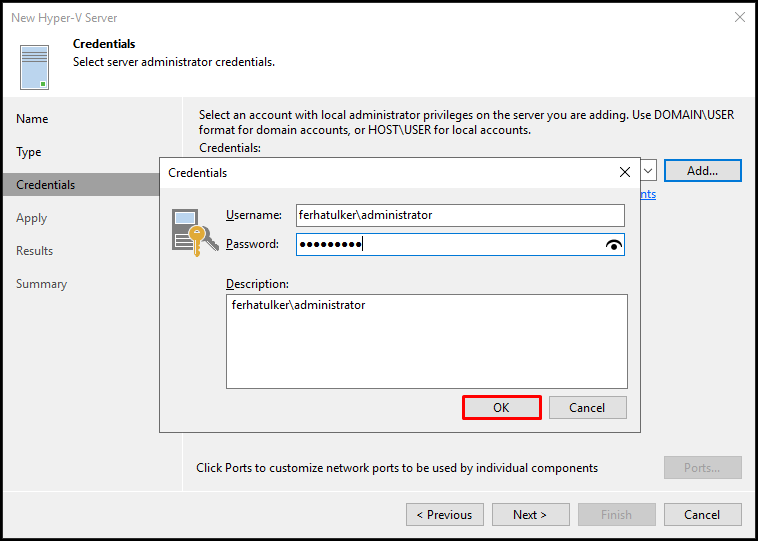Show password with the eye icon
Viewport: 758px width, 541px height.
click(x=613, y=245)
